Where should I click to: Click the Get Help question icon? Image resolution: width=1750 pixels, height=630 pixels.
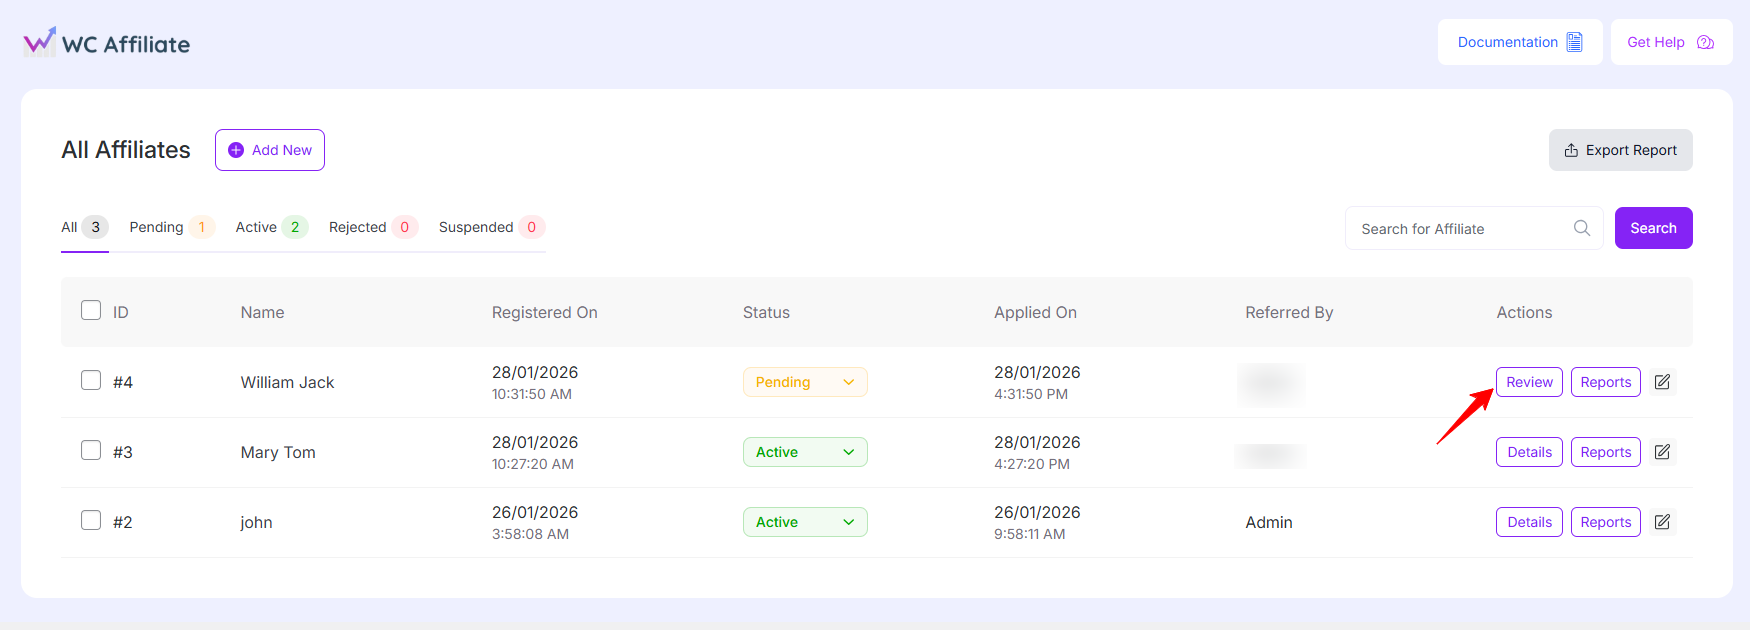[1706, 42]
